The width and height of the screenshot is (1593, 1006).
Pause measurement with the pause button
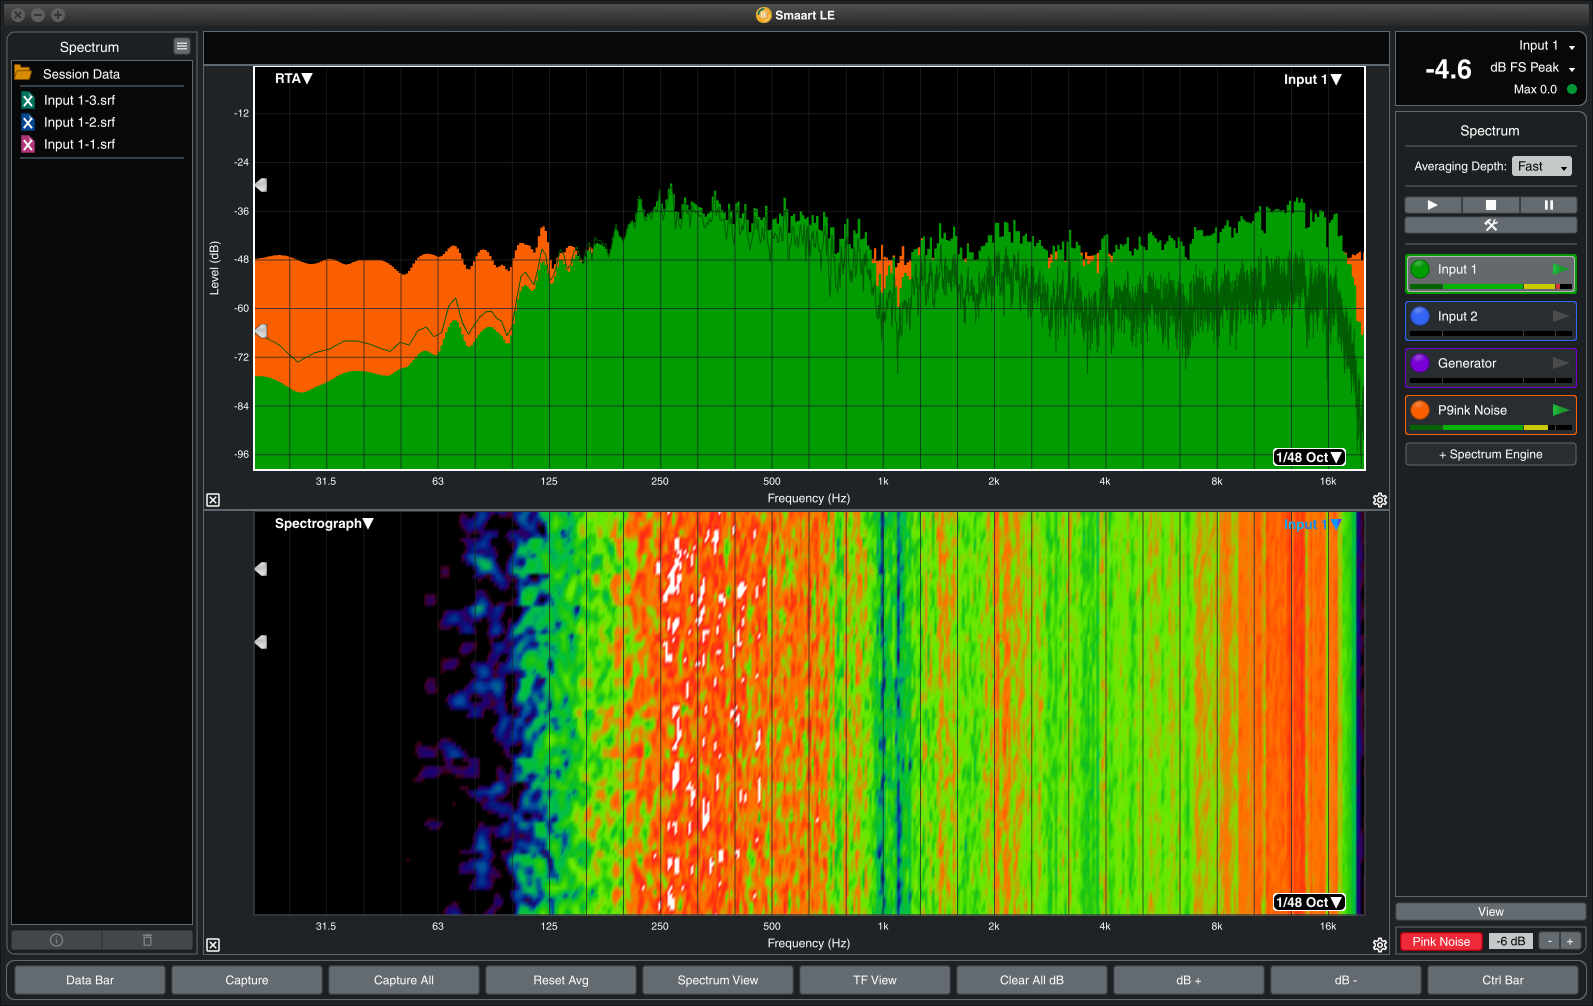(x=1549, y=205)
